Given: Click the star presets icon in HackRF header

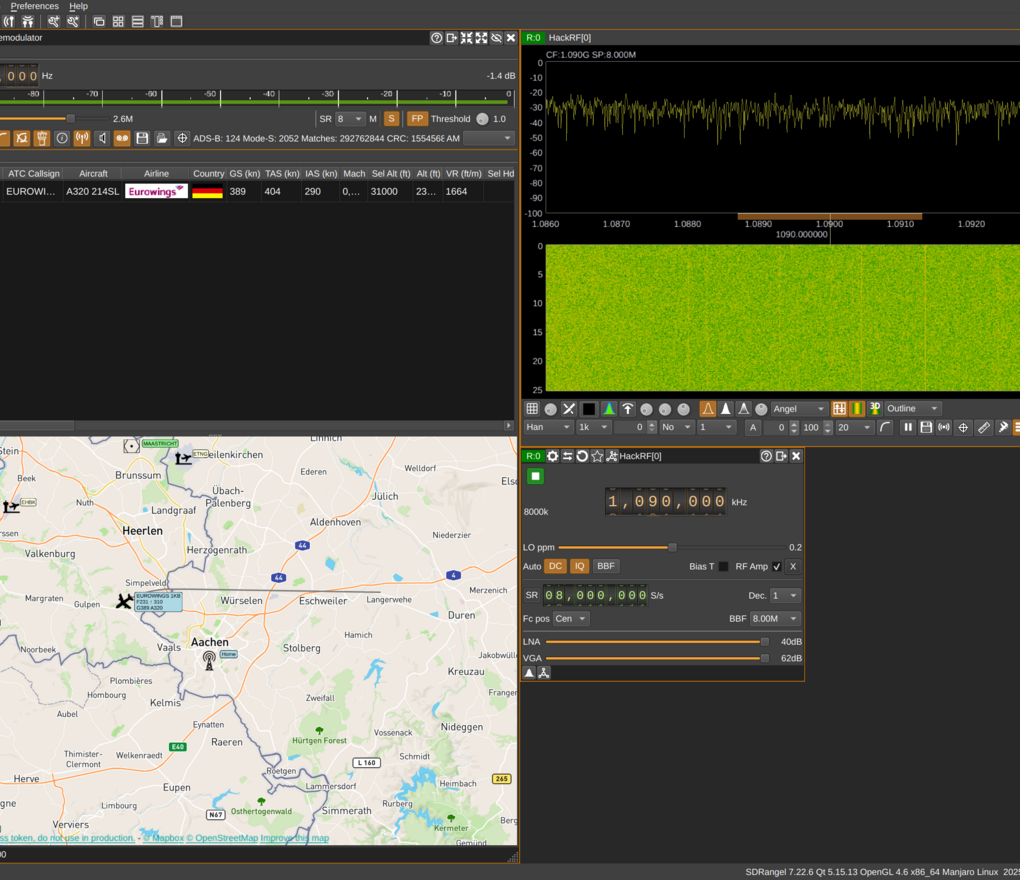Looking at the screenshot, I should tap(597, 456).
